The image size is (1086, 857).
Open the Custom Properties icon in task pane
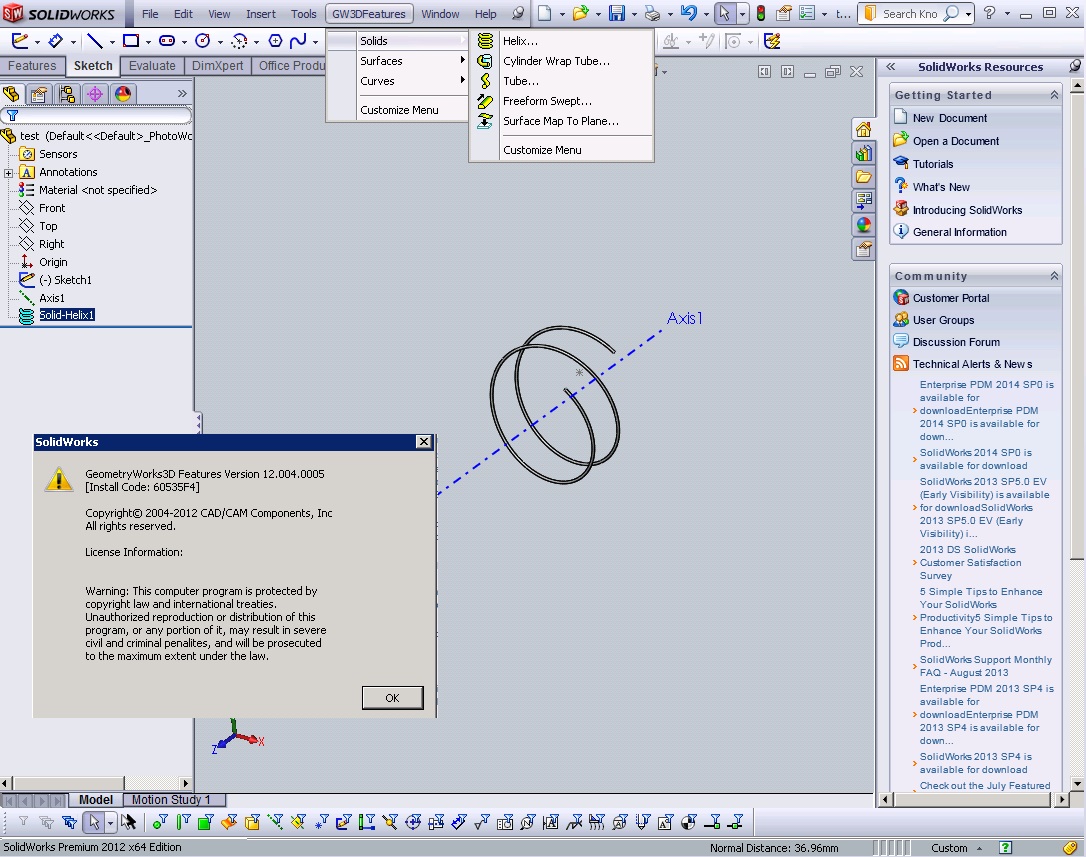tap(863, 249)
